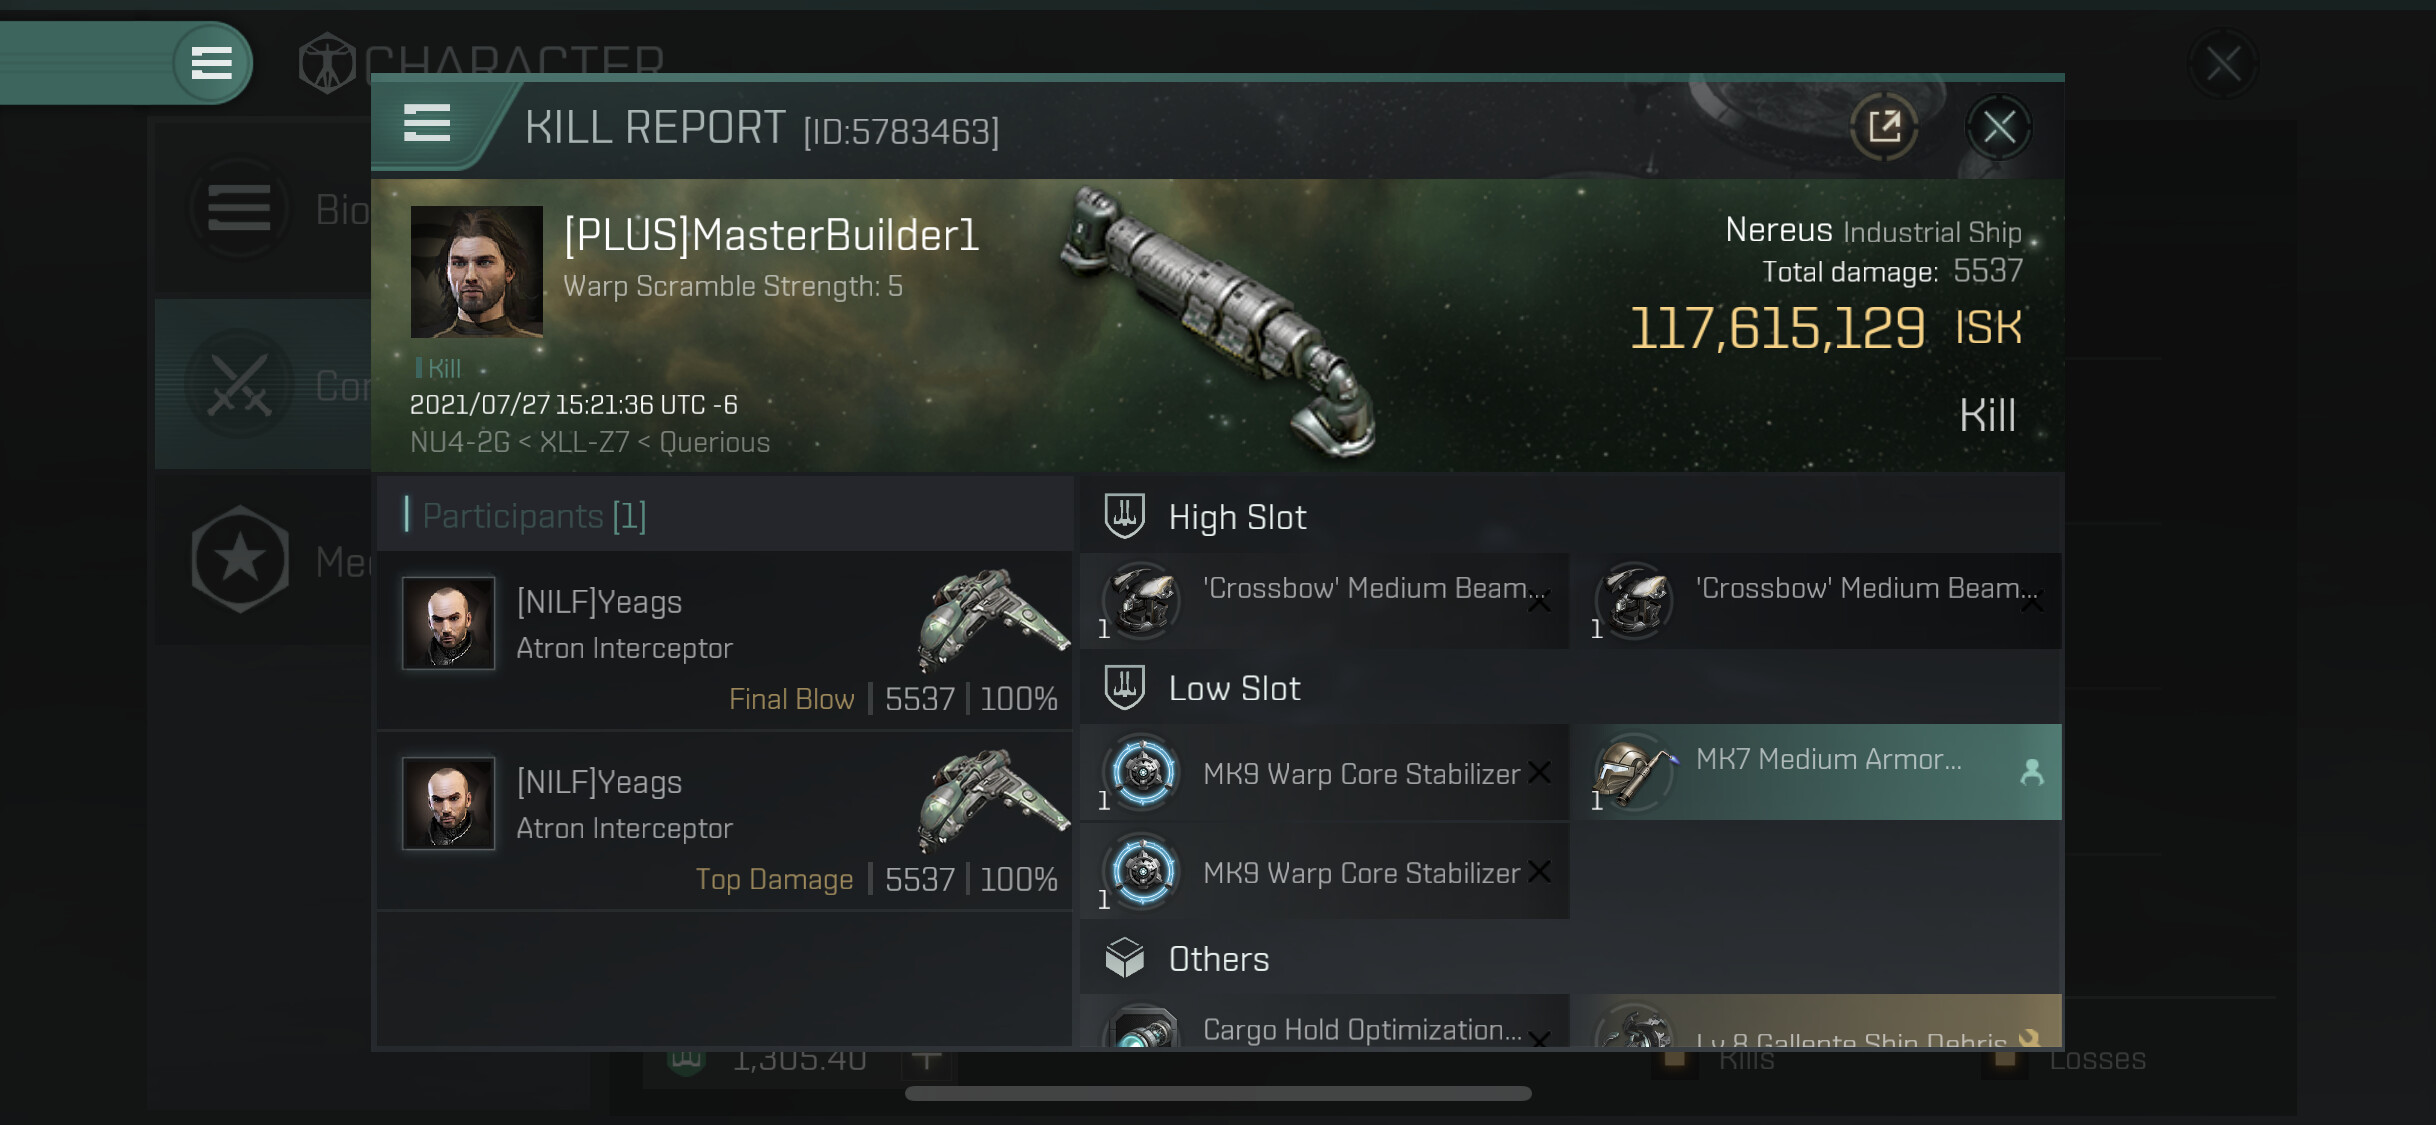The width and height of the screenshot is (2436, 1125).
Task: Click the High Slot section icon
Action: pos(1124,517)
